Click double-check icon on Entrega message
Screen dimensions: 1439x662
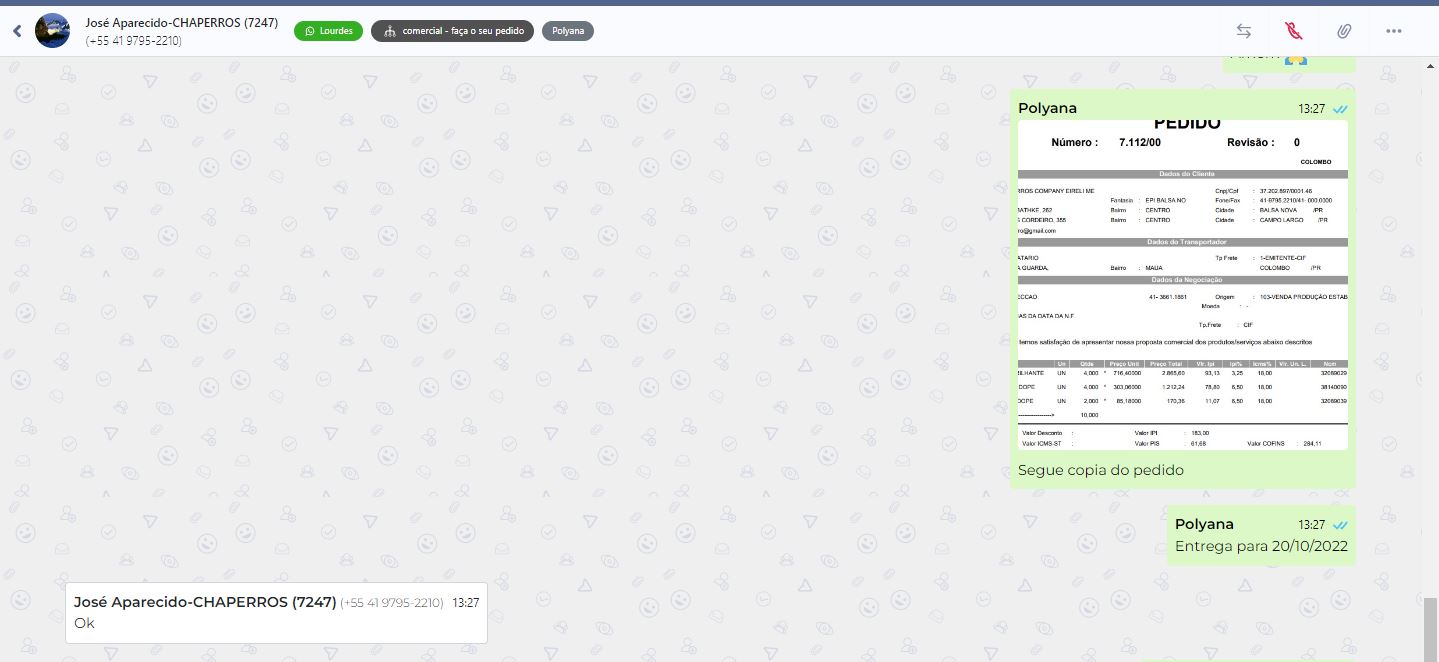1340,525
